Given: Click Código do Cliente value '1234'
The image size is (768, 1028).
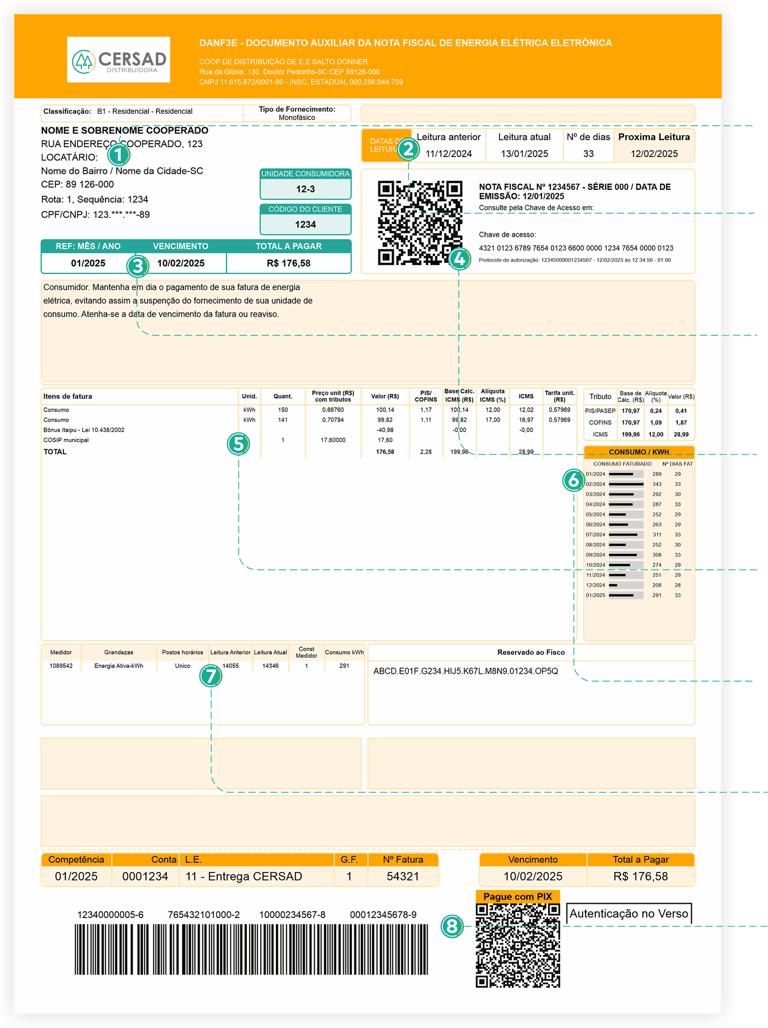Looking at the screenshot, I should [306, 224].
